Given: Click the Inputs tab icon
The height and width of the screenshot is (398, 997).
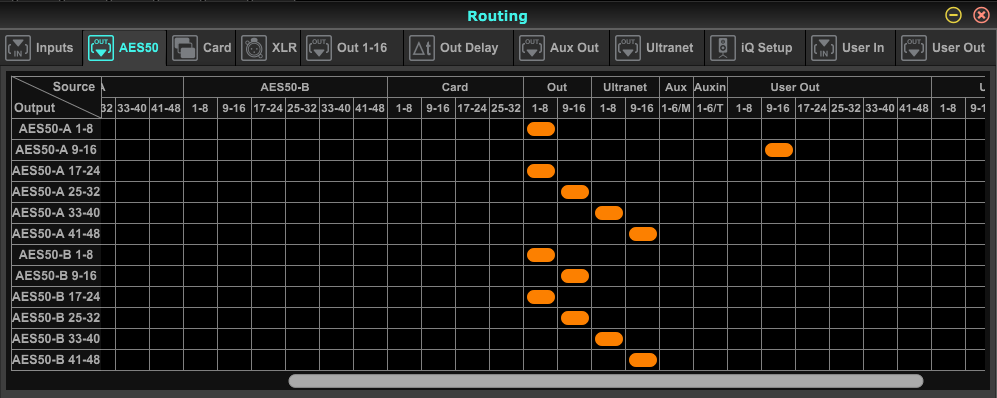Looking at the screenshot, I should point(18,48).
